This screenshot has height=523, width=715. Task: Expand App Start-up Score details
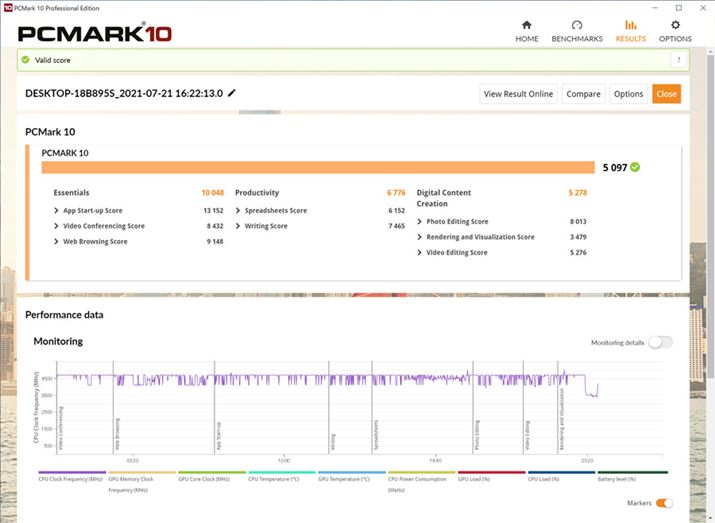56,211
